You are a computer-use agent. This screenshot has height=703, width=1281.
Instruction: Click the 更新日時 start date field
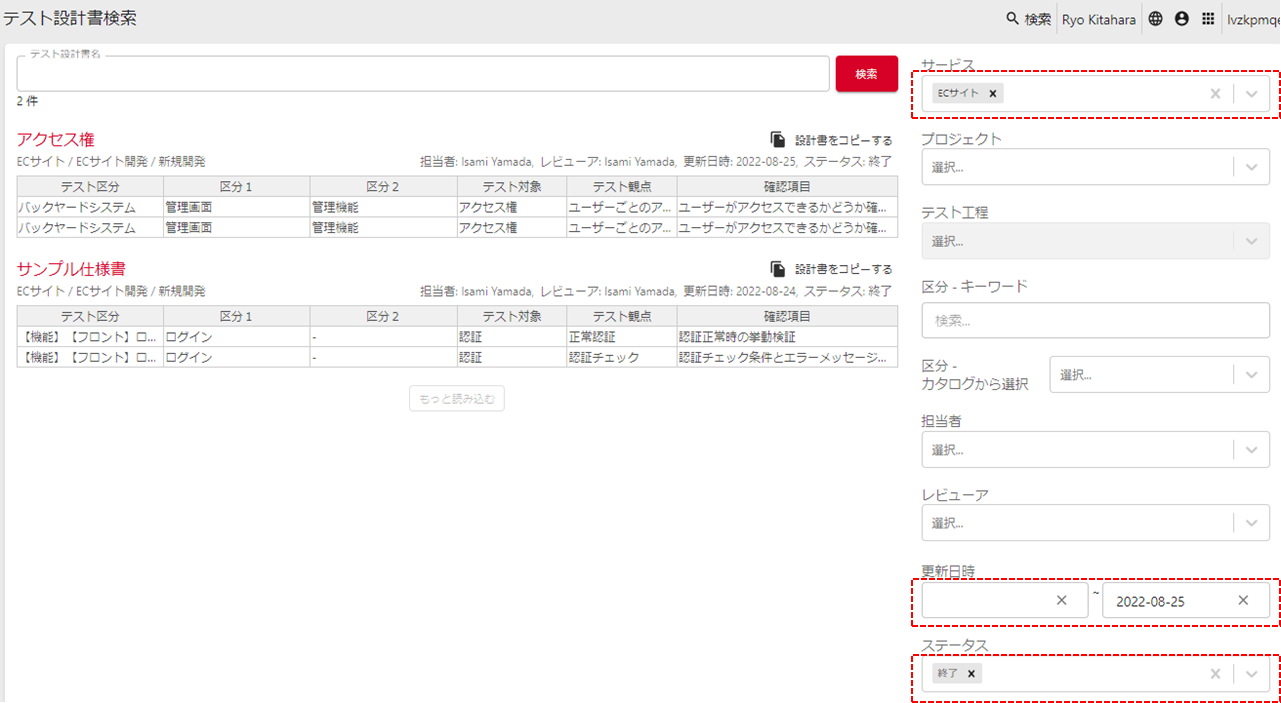[x=1004, y=600]
